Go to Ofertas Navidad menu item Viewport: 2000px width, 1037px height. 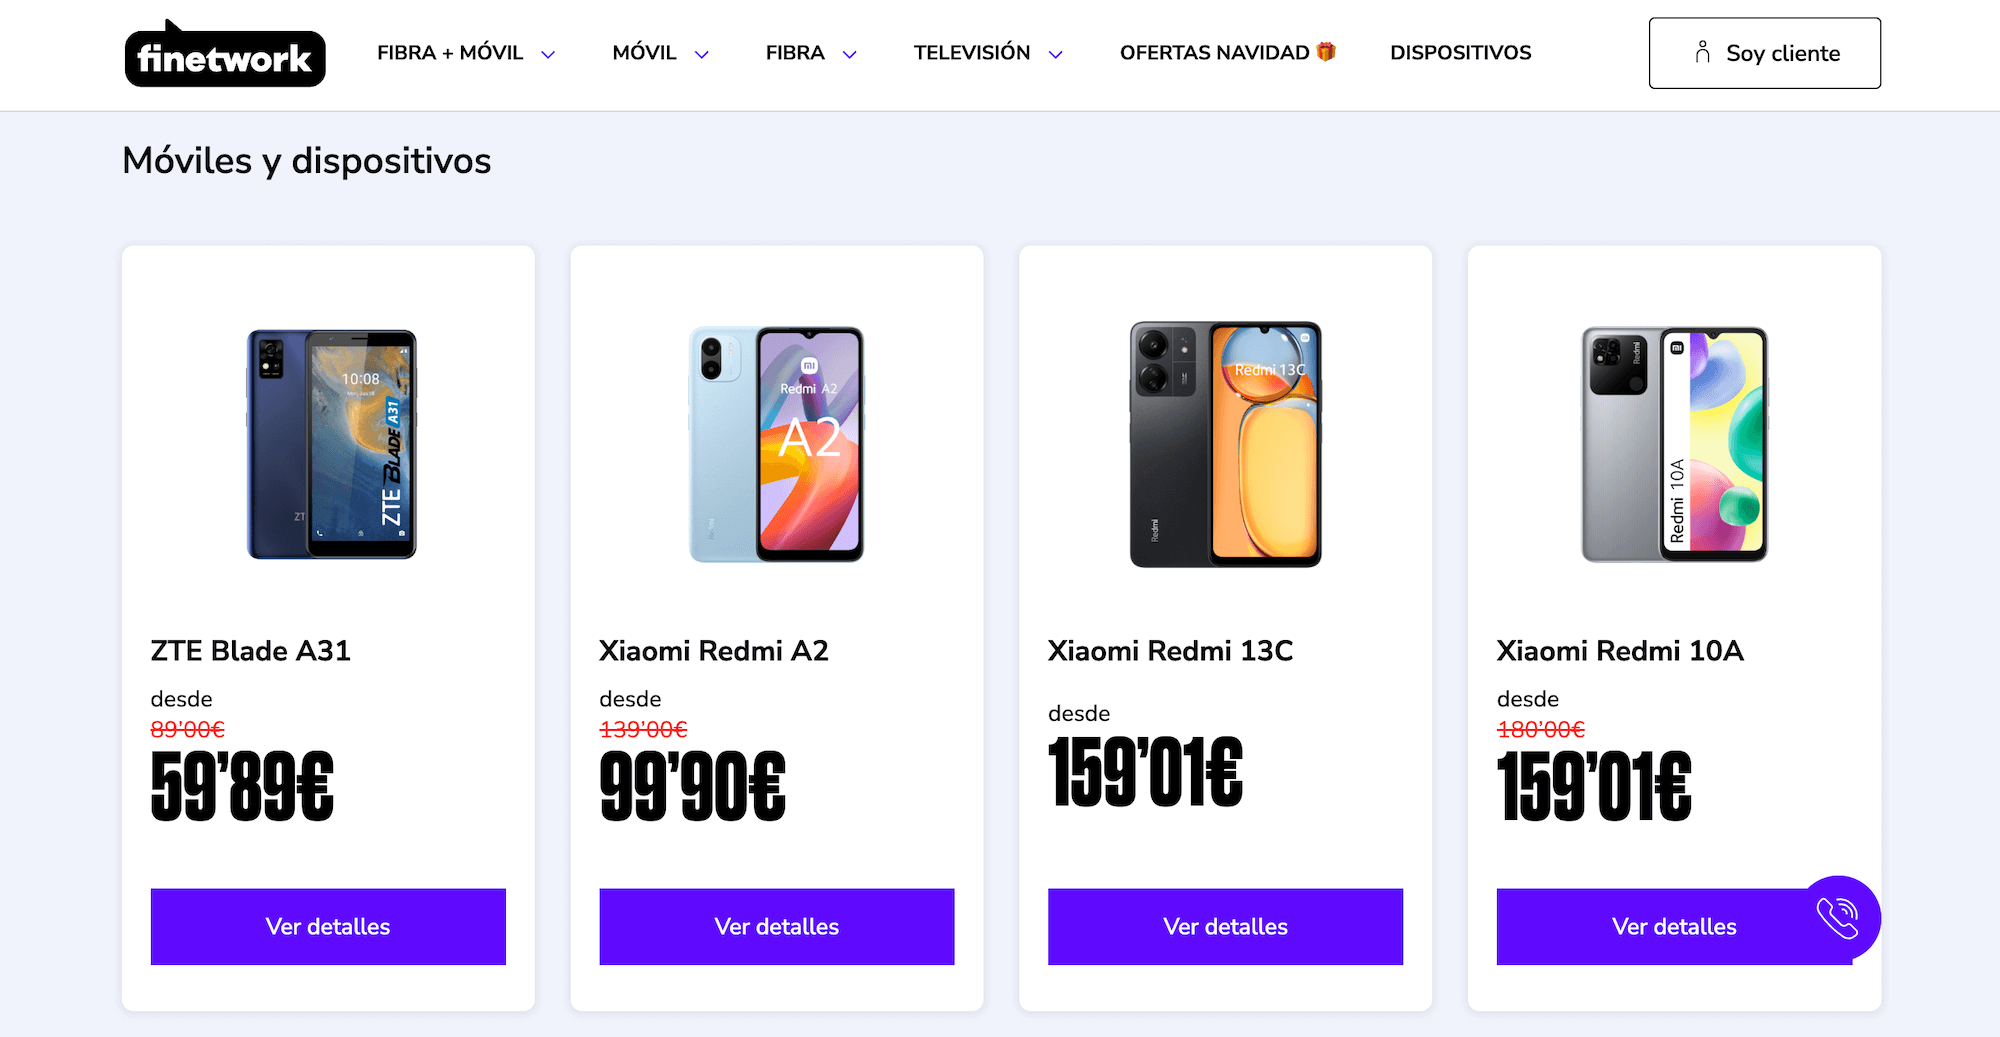pyautogui.click(x=1214, y=53)
